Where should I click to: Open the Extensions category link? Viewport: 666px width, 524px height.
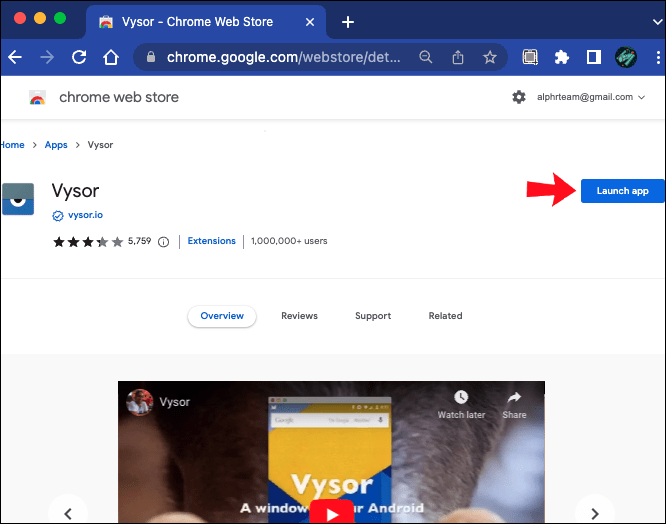tap(212, 241)
